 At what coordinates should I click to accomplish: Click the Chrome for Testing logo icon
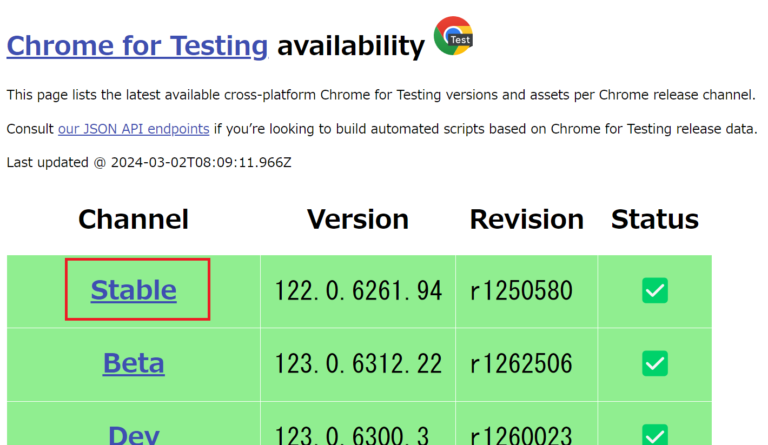[x=453, y=36]
